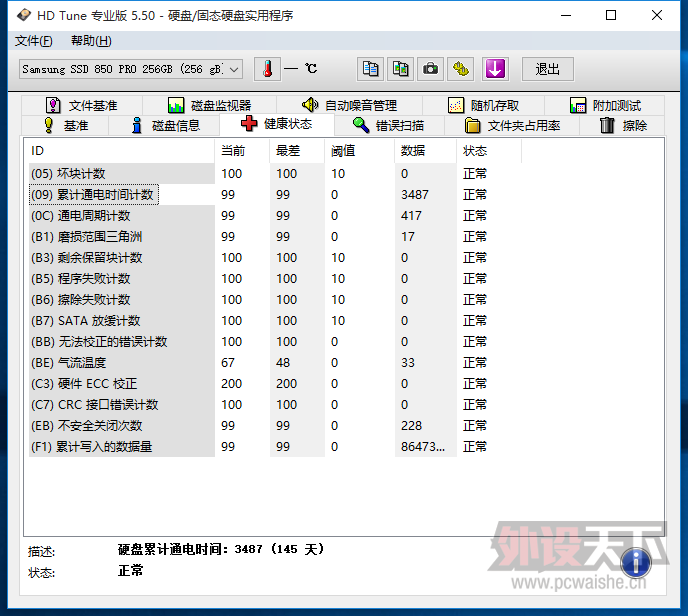Open the 文件(F) menu

click(34, 41)
